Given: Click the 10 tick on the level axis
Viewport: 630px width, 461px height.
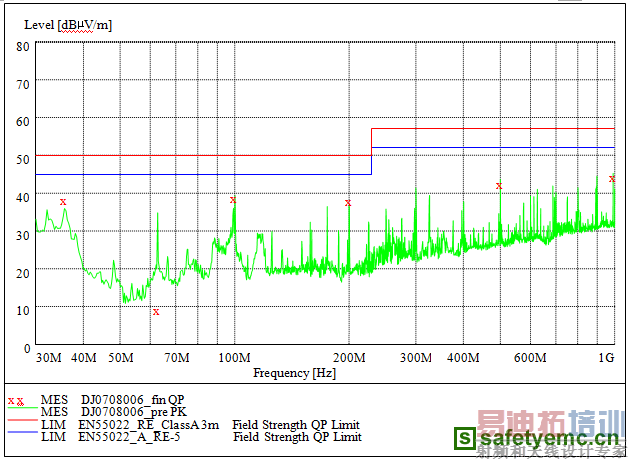Looking at the screenshot, I should coord(23,310).
